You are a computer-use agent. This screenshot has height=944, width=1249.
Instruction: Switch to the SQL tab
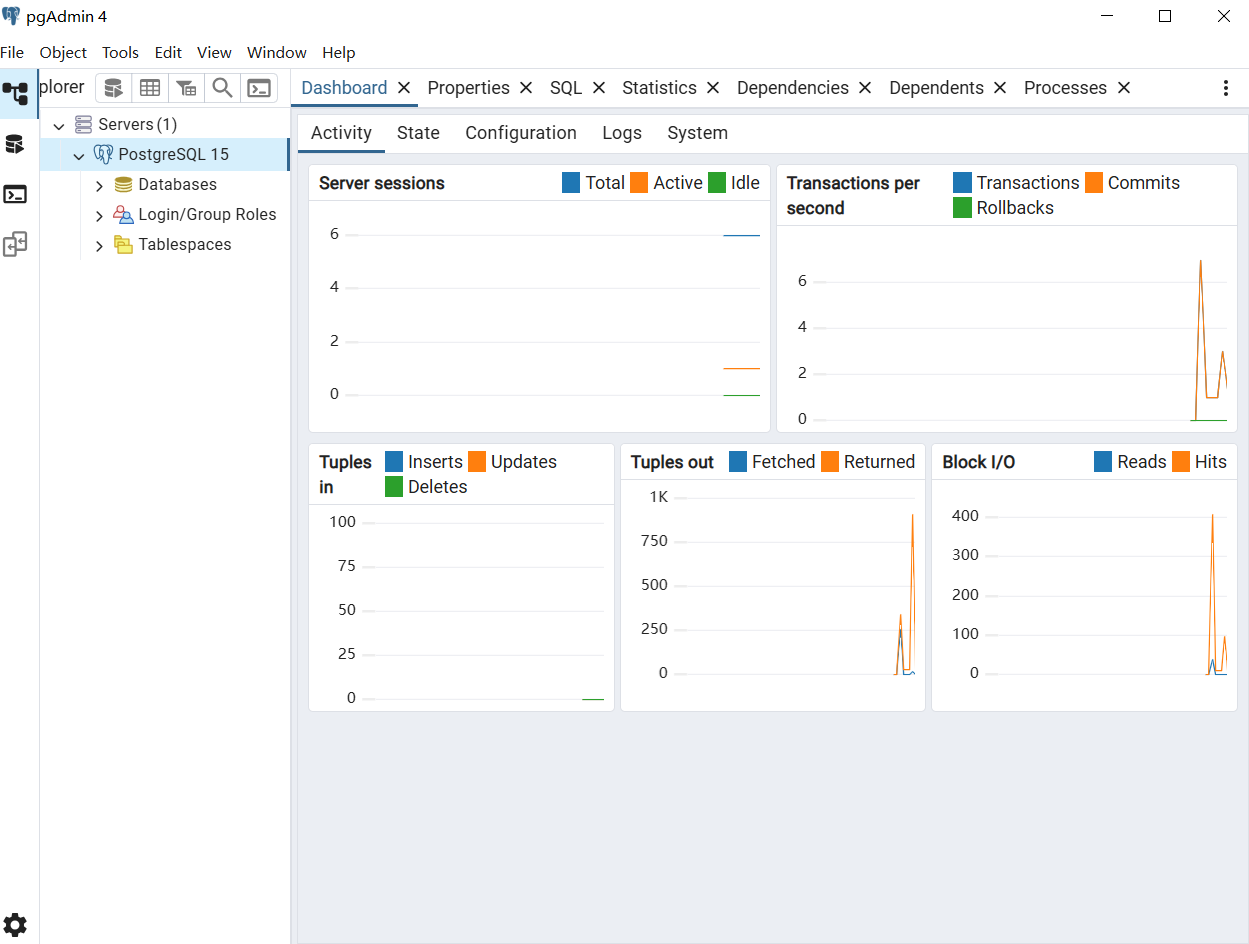pos(566,88)
